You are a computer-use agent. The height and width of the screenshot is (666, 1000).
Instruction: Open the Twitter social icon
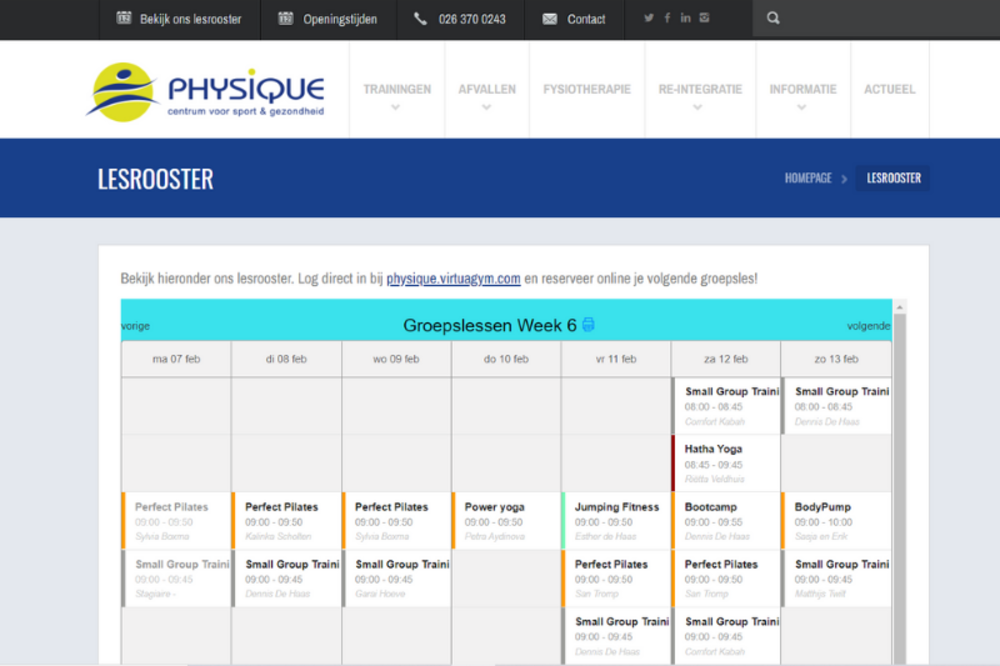click(x=650, y=17)
